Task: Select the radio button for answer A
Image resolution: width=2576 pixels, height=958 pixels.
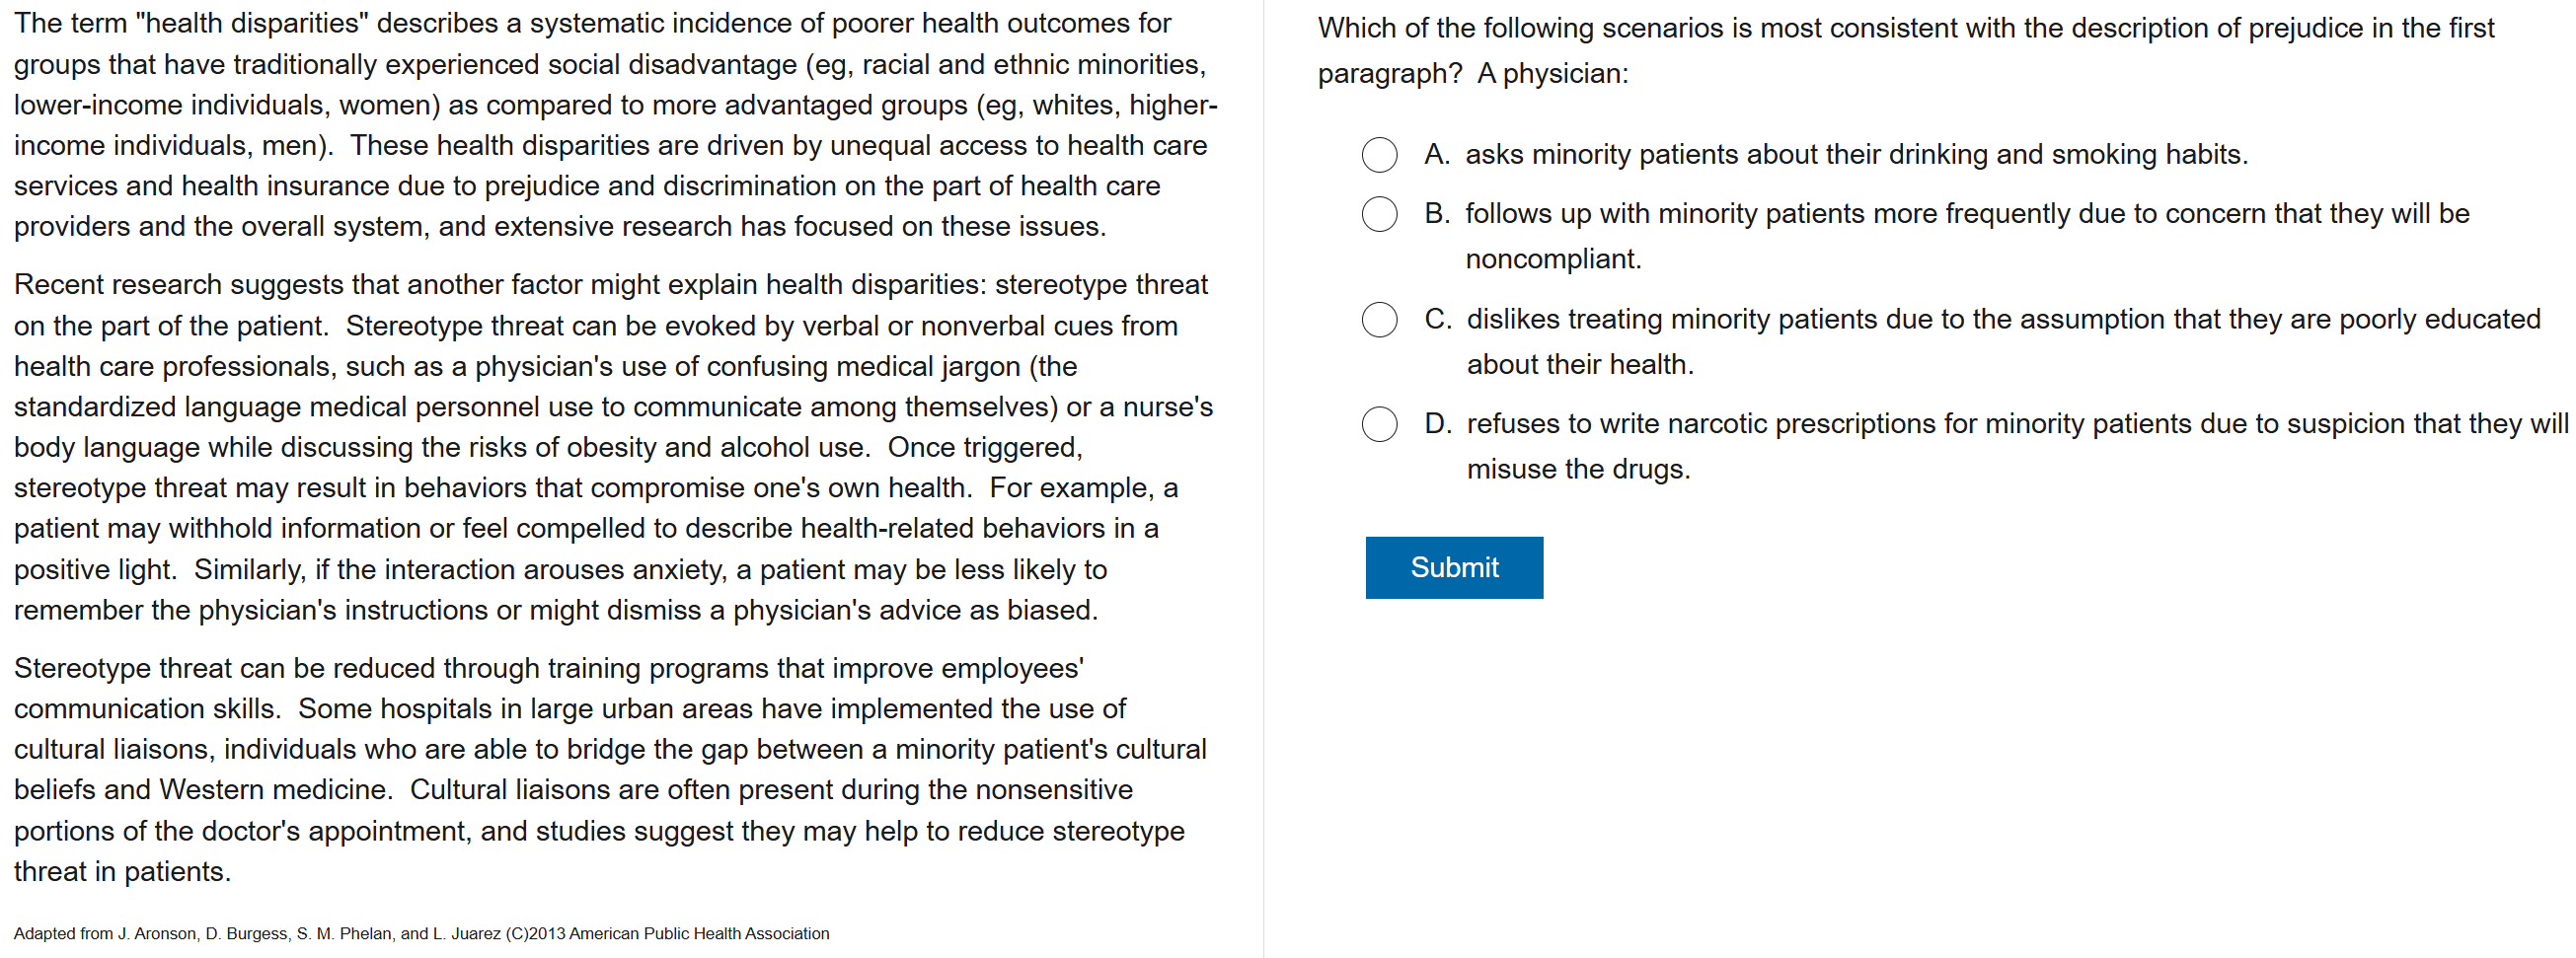Action: pyautogui.click(x=1379, y=155)
